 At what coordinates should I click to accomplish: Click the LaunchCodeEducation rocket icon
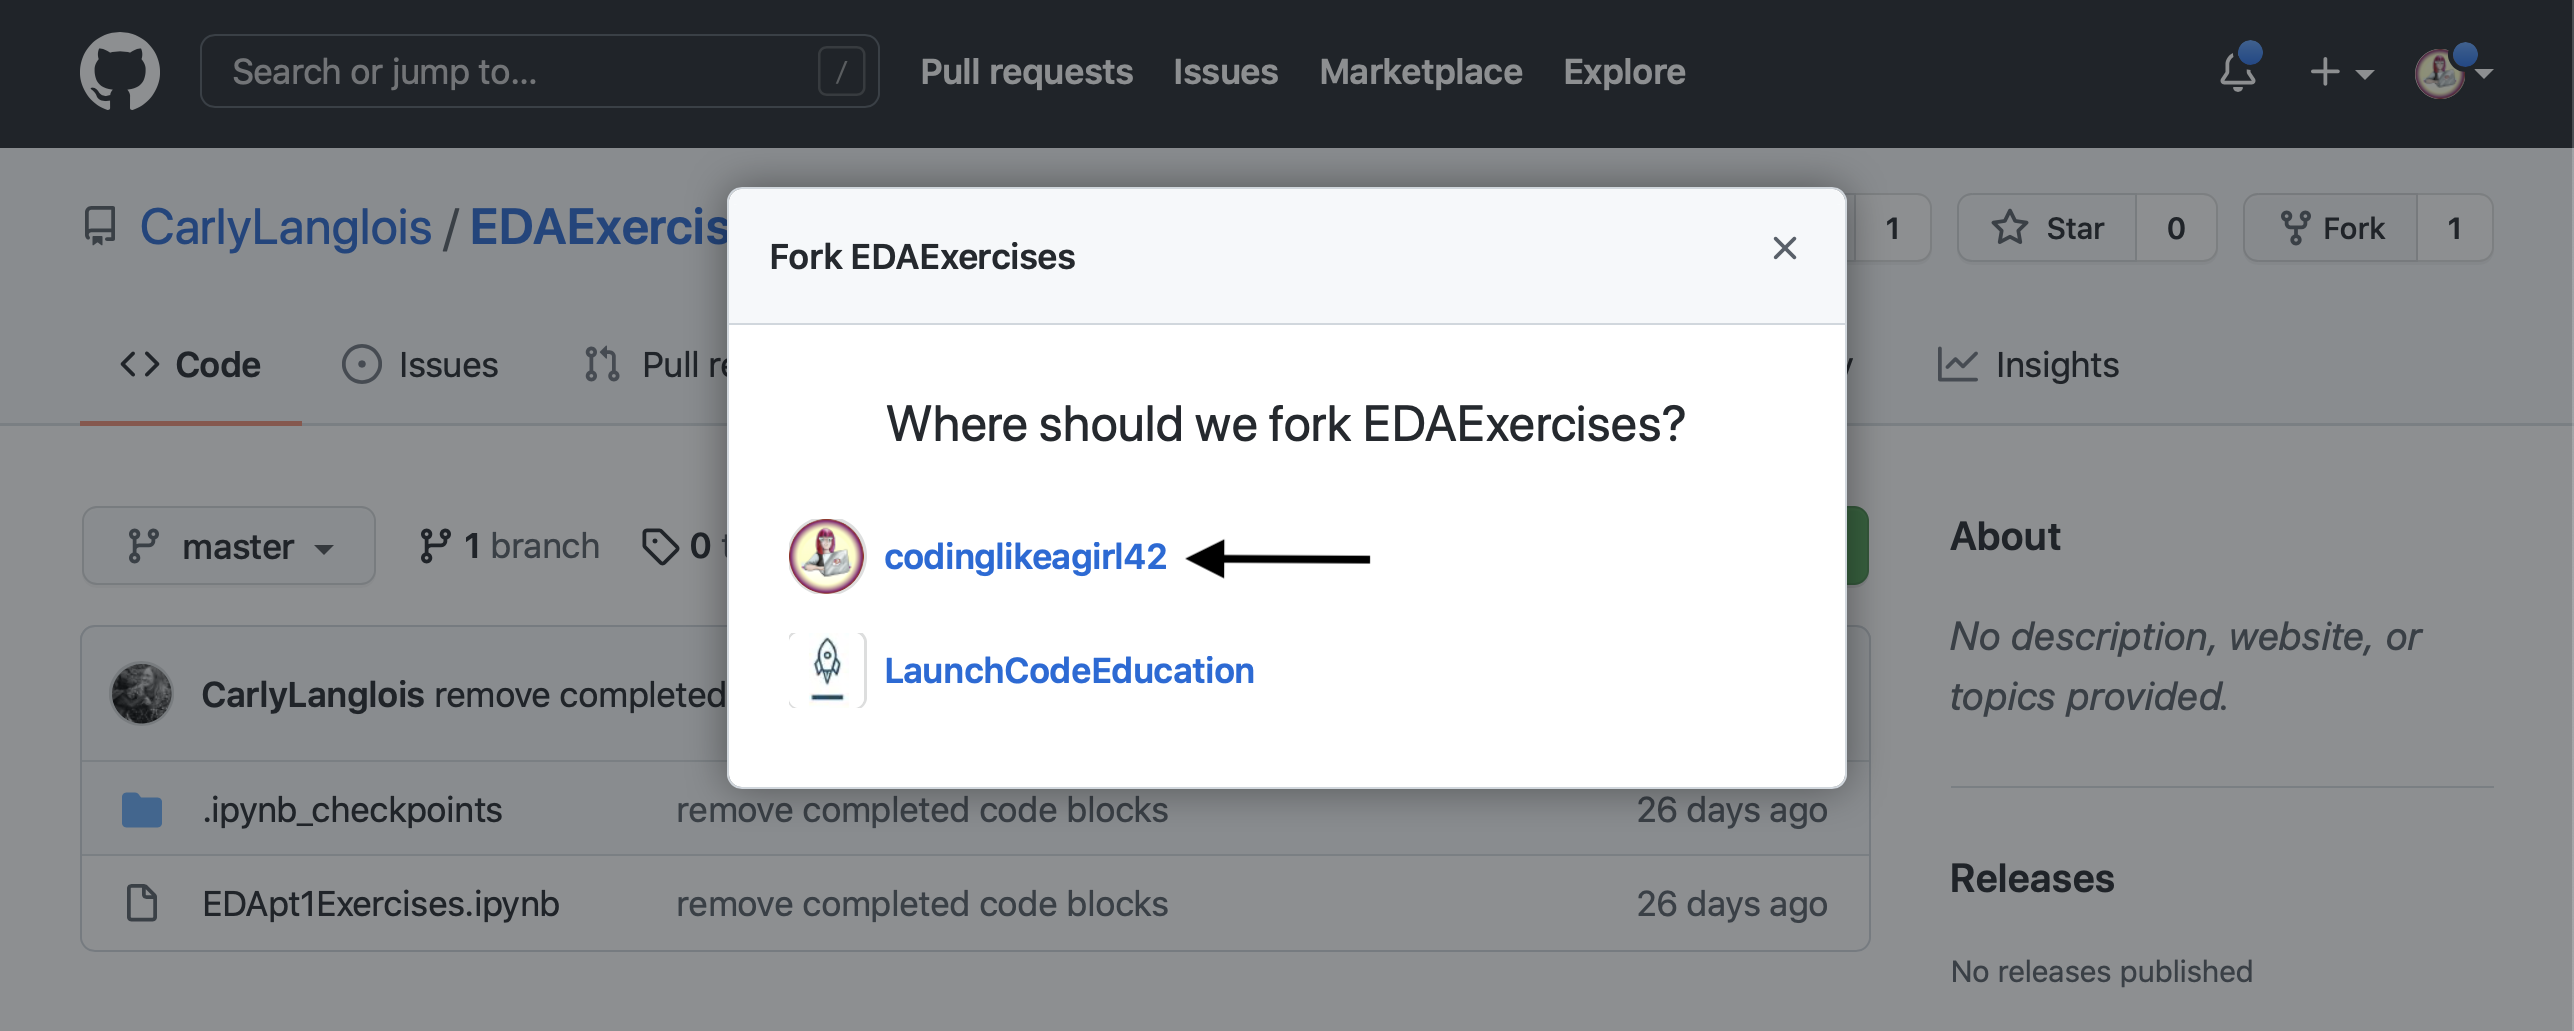click(826, 670)
